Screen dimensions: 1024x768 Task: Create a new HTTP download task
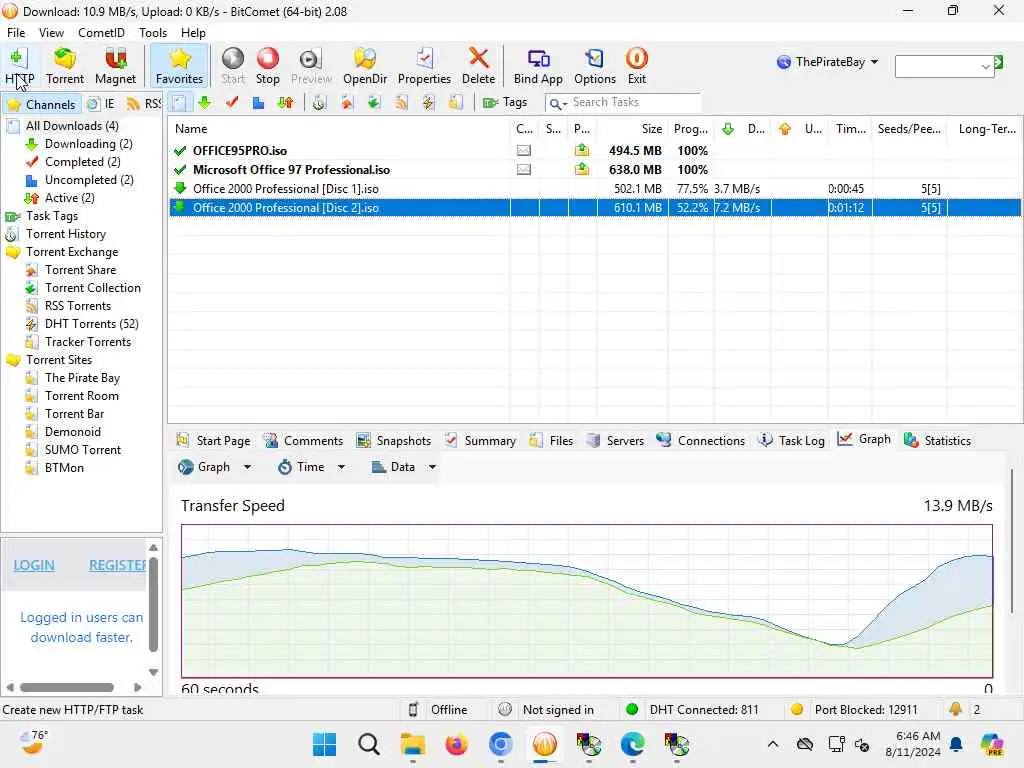point(19,66)
